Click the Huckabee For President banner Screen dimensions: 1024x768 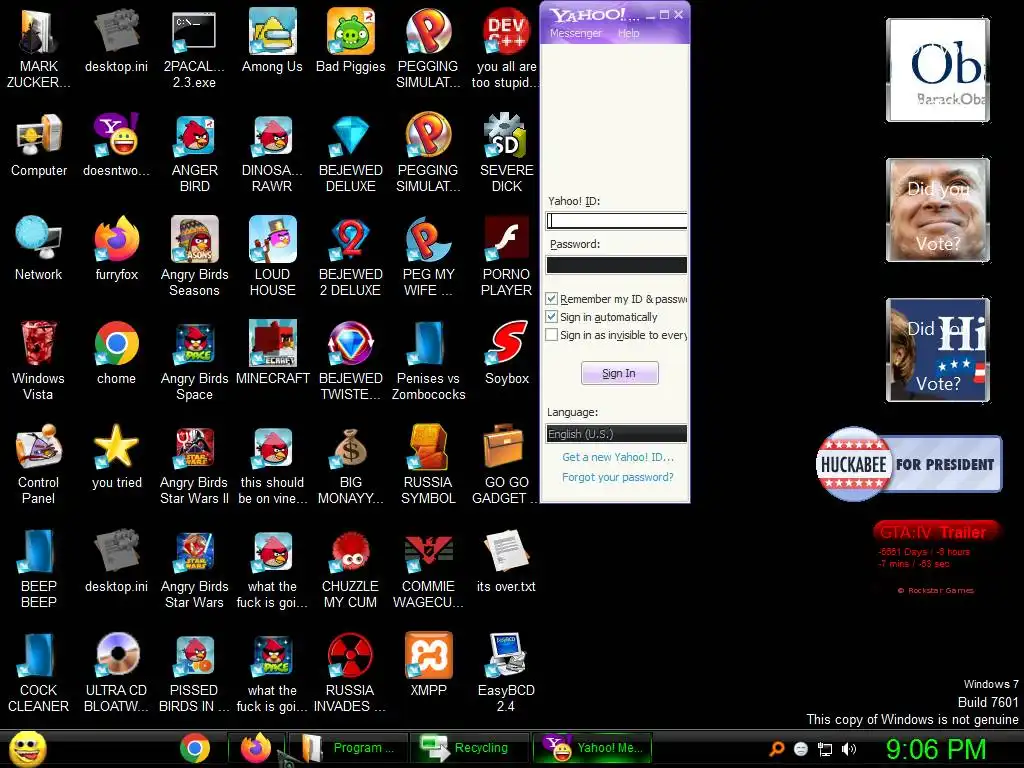(x=908, y=464)
